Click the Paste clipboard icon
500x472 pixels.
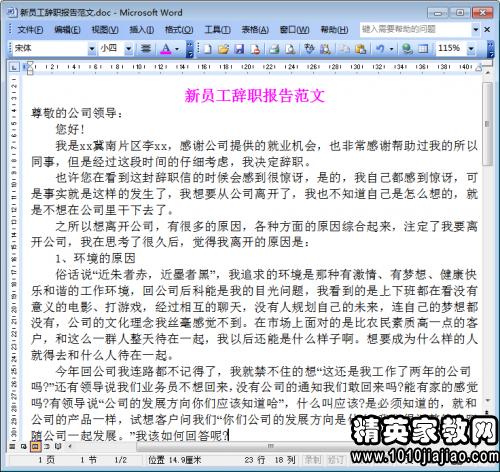(x=360, y=49)
